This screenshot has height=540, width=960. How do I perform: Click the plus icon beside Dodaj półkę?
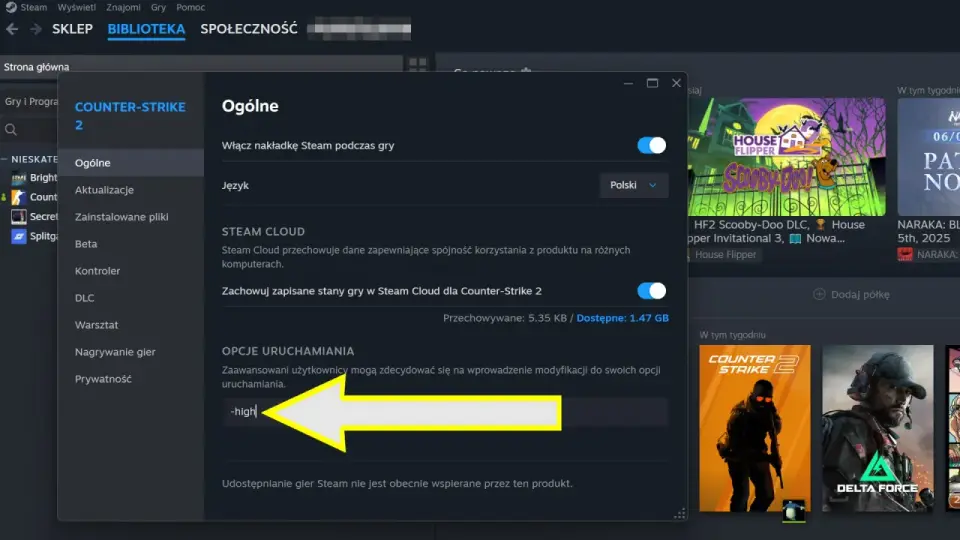coord(819,294)
